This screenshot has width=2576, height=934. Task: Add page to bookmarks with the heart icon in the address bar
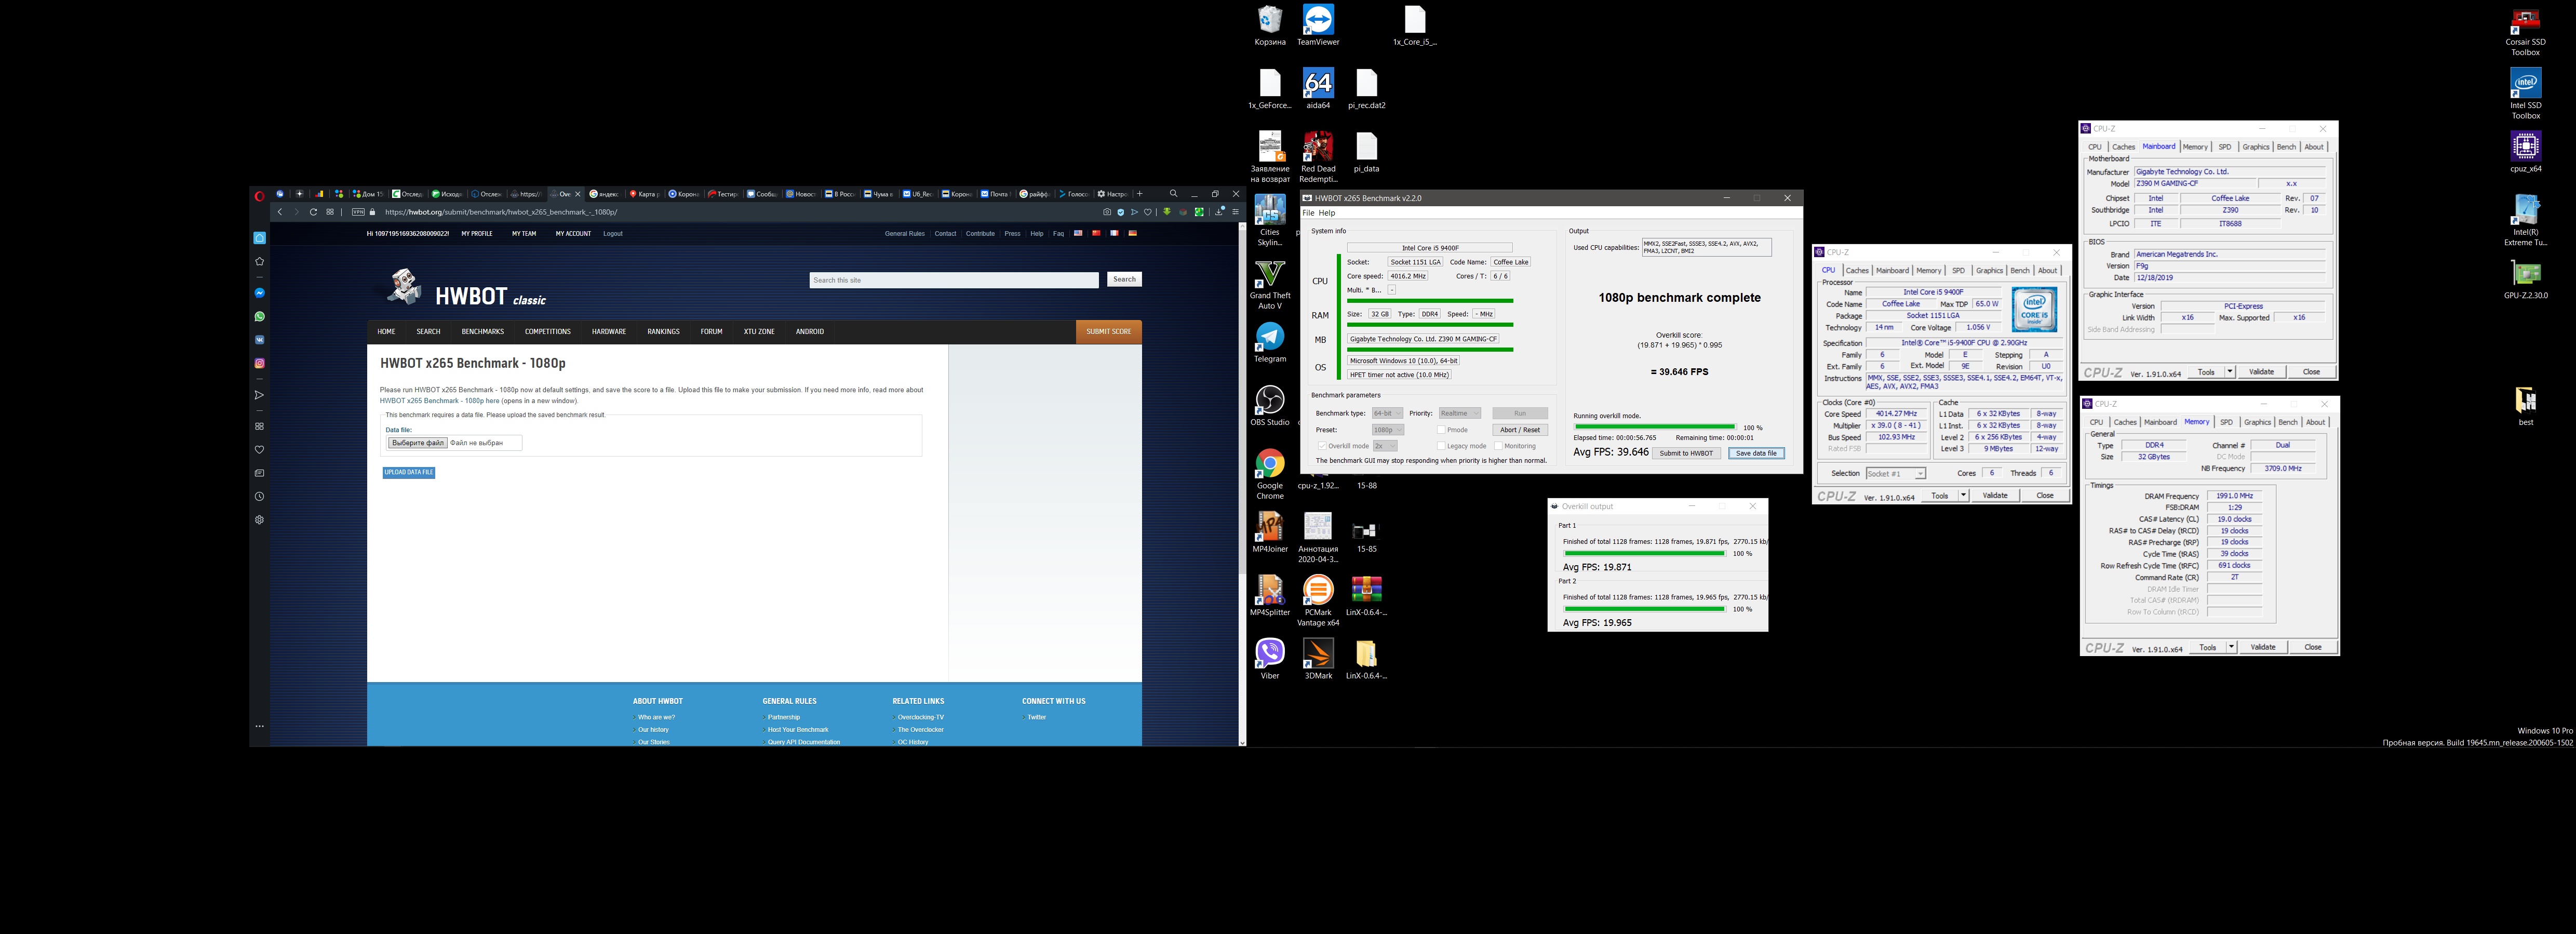1148,212
